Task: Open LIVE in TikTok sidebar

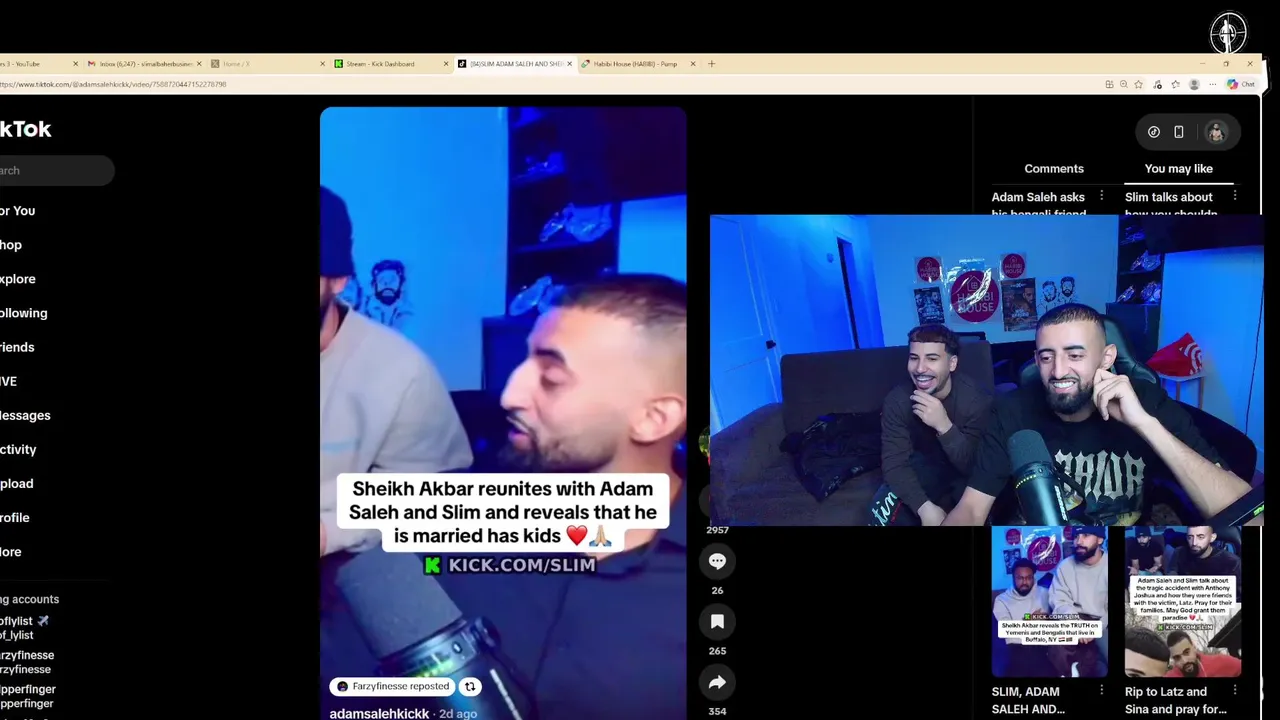Action: [8, 381]
